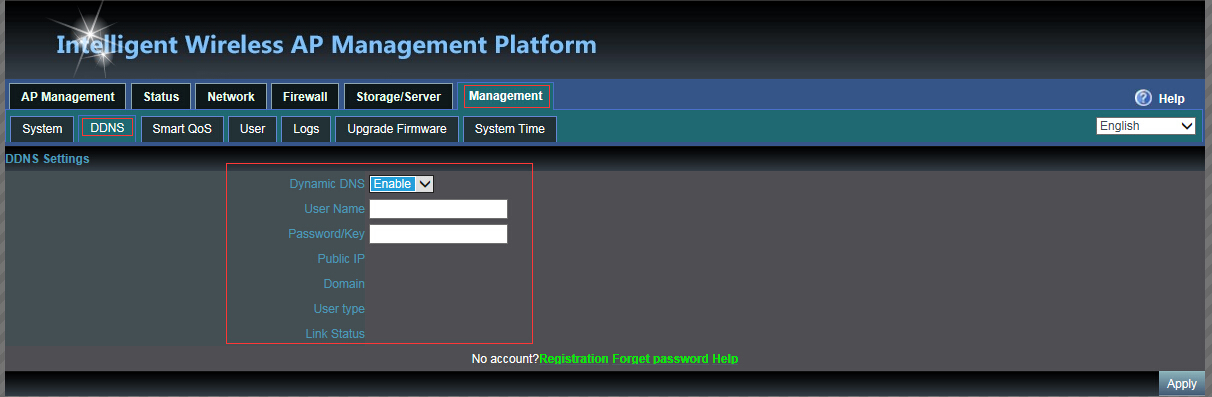The image size is (1212, 397).
Task: Click the Link Status label
Action: (335, 334)
